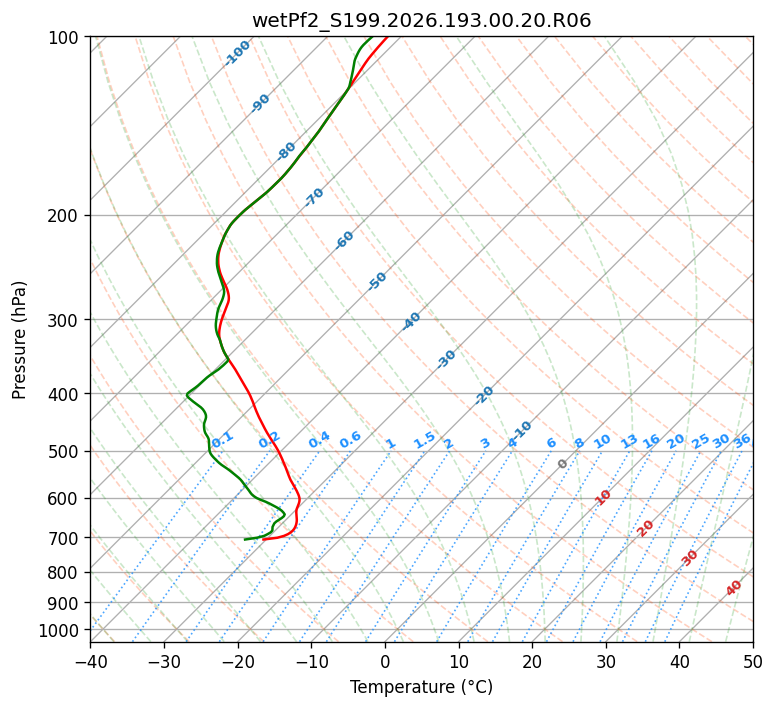This screenshot has height=708, width=775.
Task: Click the red temperature curve at 600 hPa
Action: [299, 498]
